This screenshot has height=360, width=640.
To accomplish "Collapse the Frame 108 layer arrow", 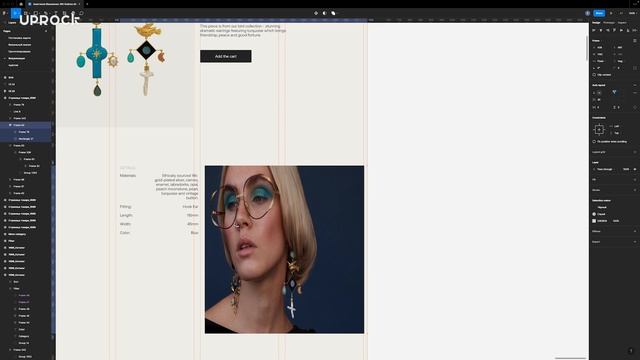I will [16, 152].
